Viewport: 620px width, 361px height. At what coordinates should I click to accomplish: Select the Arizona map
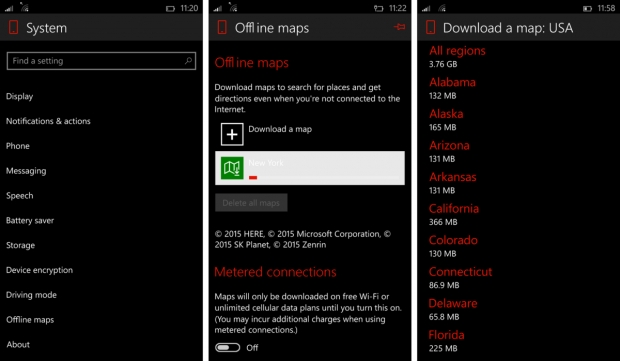(x=449, y=151)
